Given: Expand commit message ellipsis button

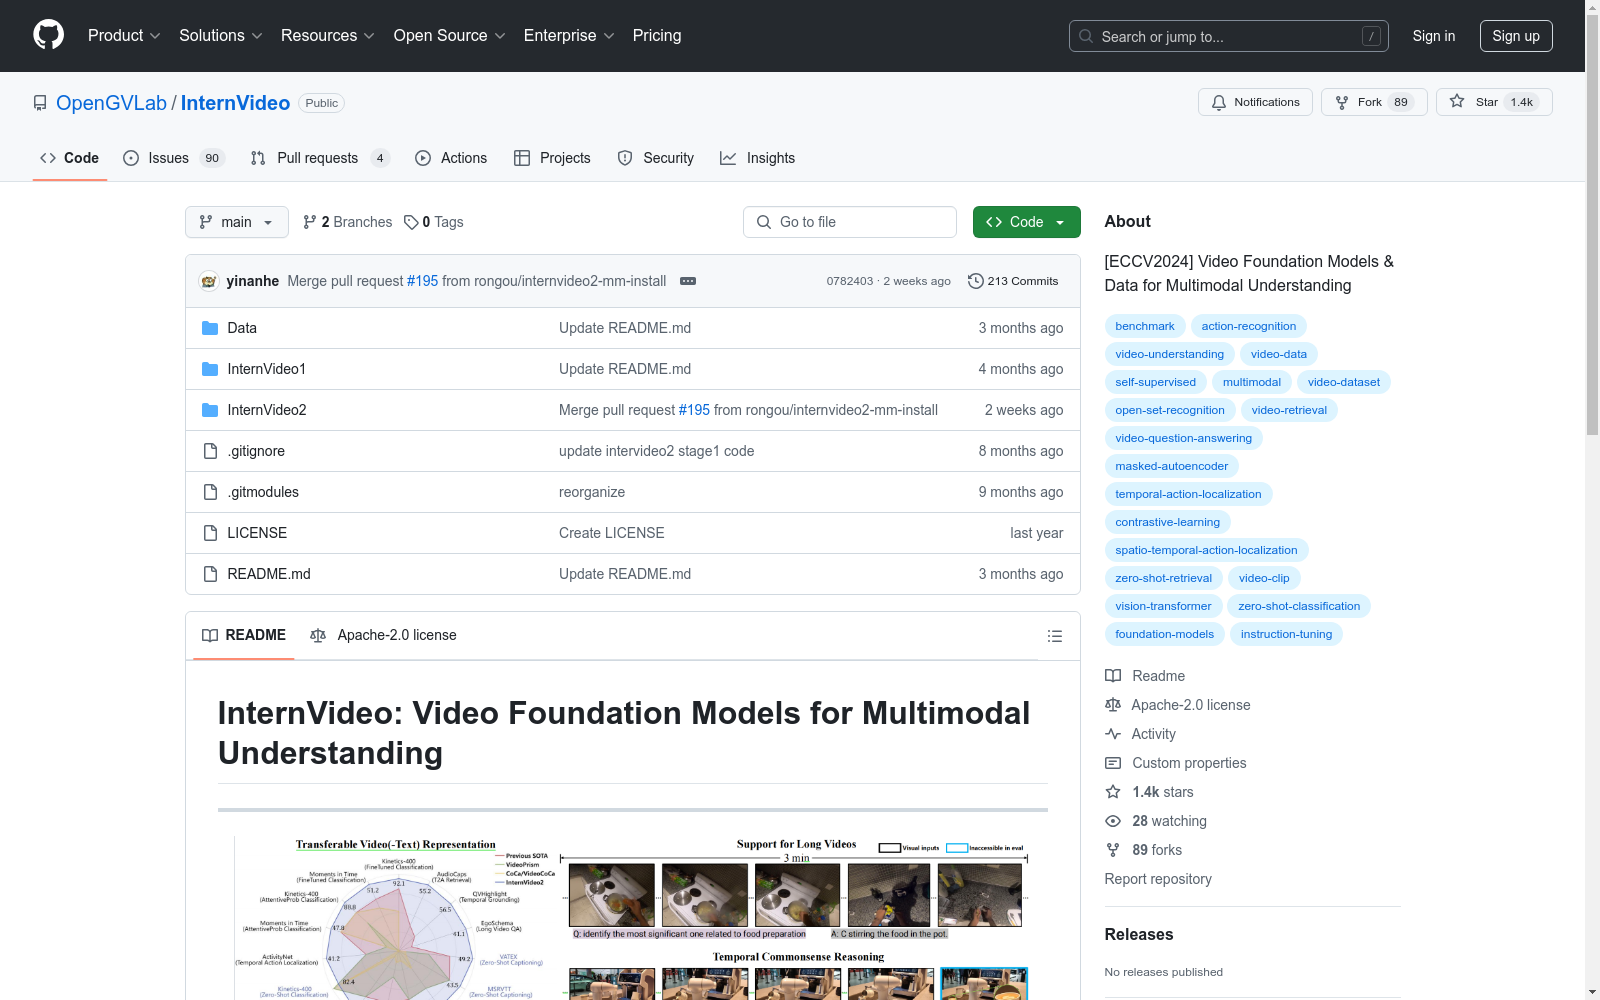Looking at the screenshot, I should 688,281.
